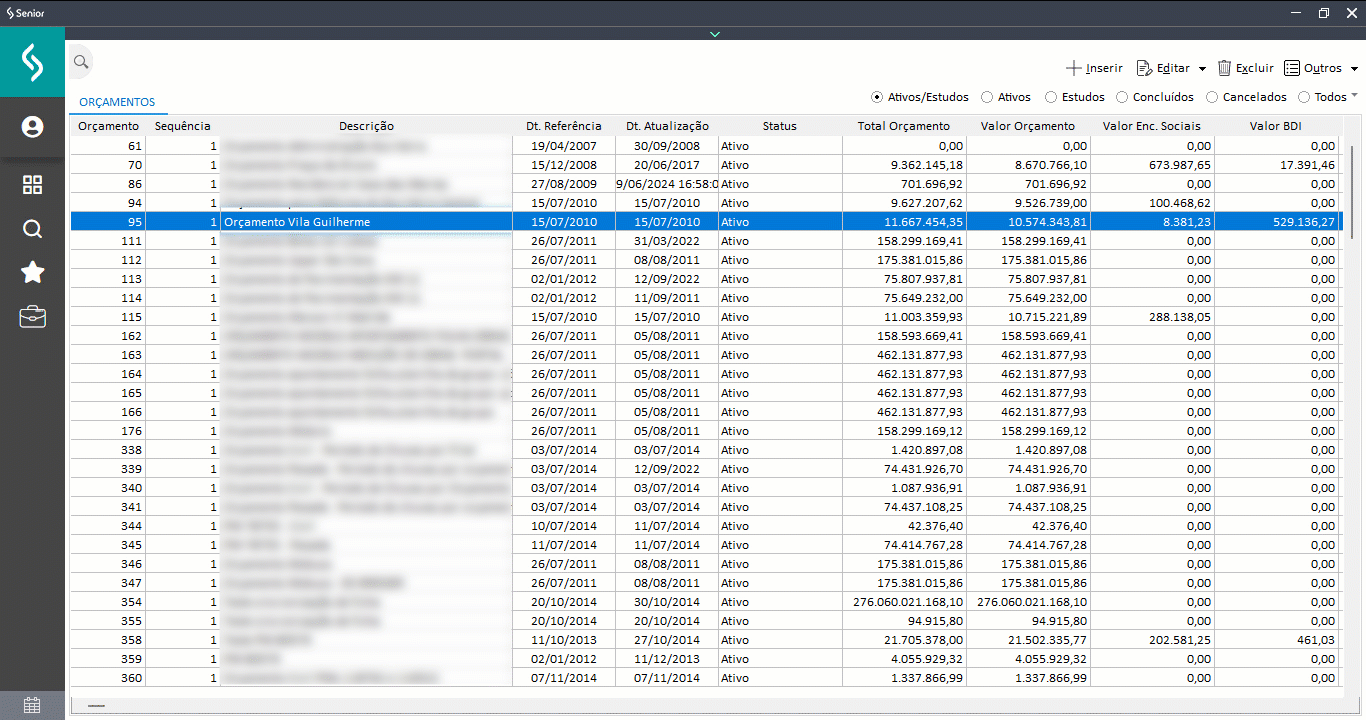Screen dimensions: 1366x720
Task: Click the vertical scrollbar of the table
Action: pos(1351,192)
